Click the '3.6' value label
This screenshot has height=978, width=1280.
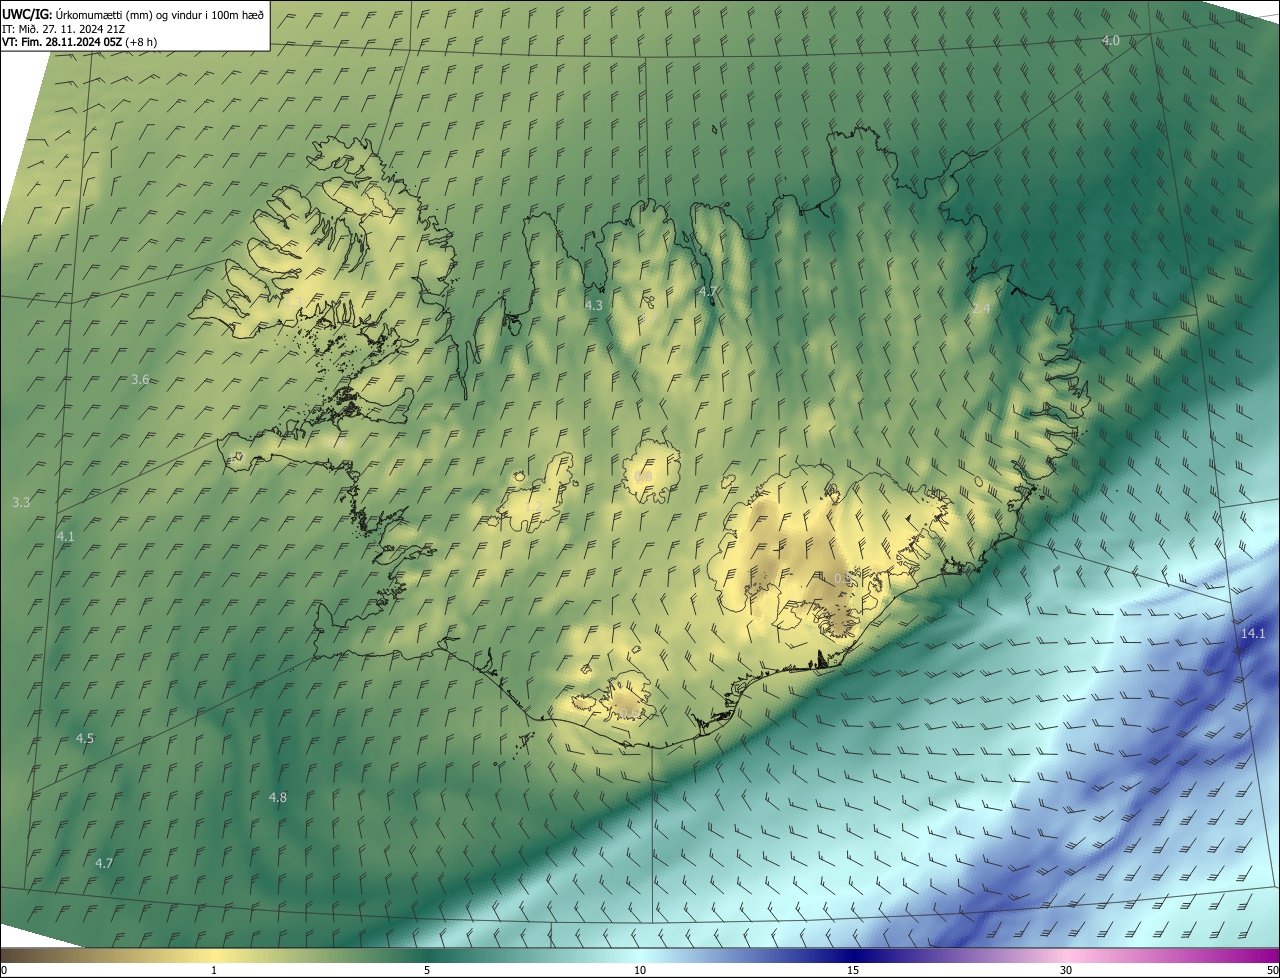pyautogui.click(x=140, y=379)
